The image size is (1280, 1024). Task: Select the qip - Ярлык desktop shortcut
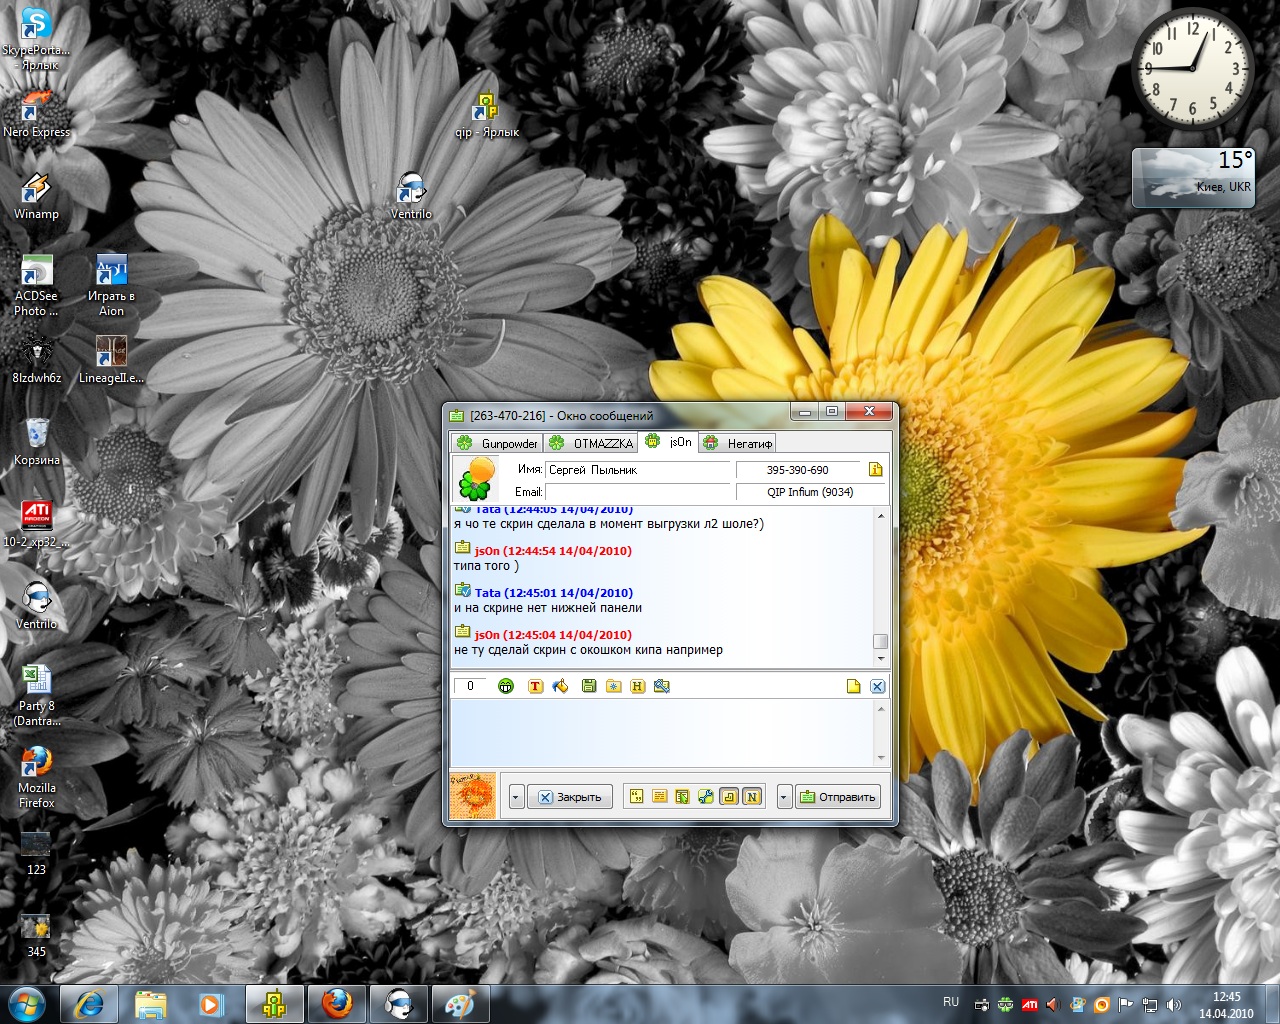point(487,115)
